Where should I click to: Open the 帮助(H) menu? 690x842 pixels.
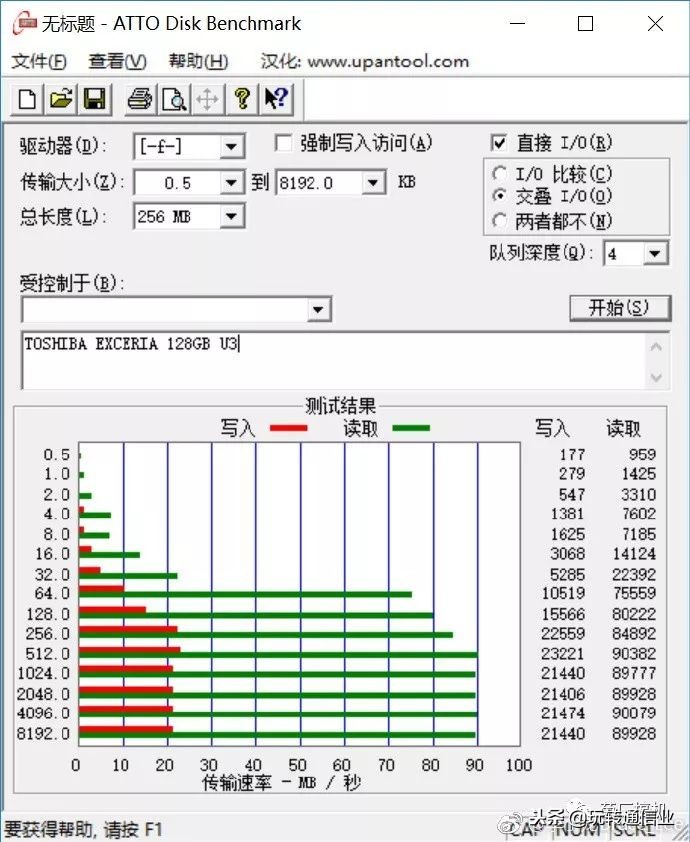(x=198, y=61)
